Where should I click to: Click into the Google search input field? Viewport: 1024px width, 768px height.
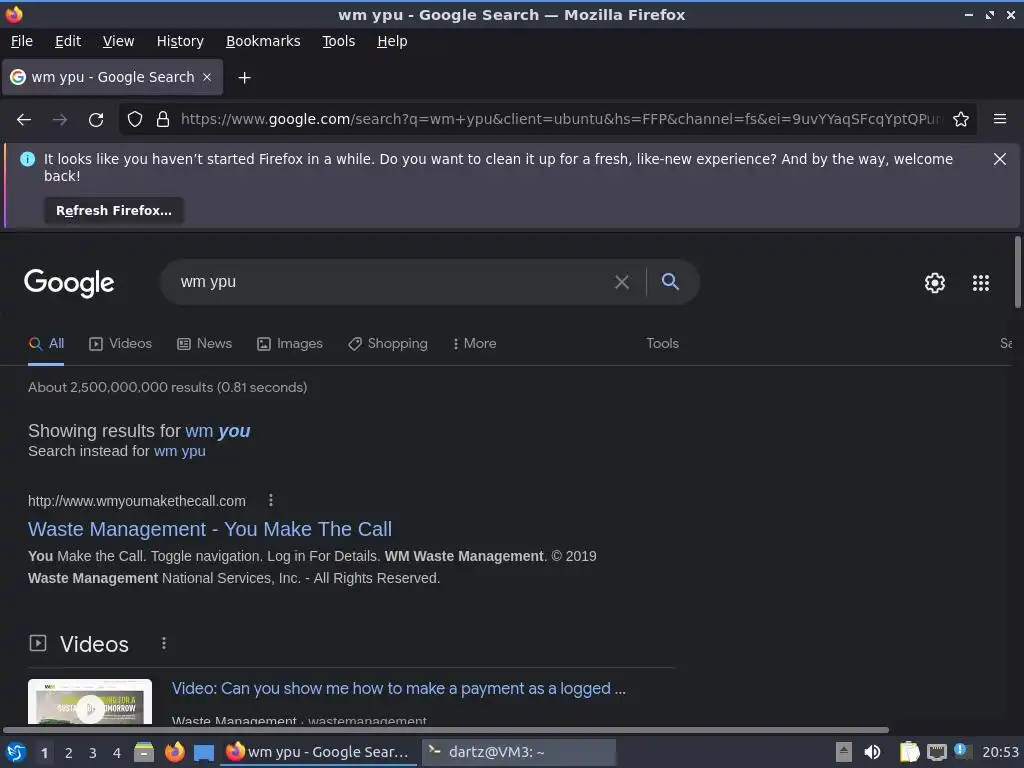pyautogui.click(x=392, y=282)
